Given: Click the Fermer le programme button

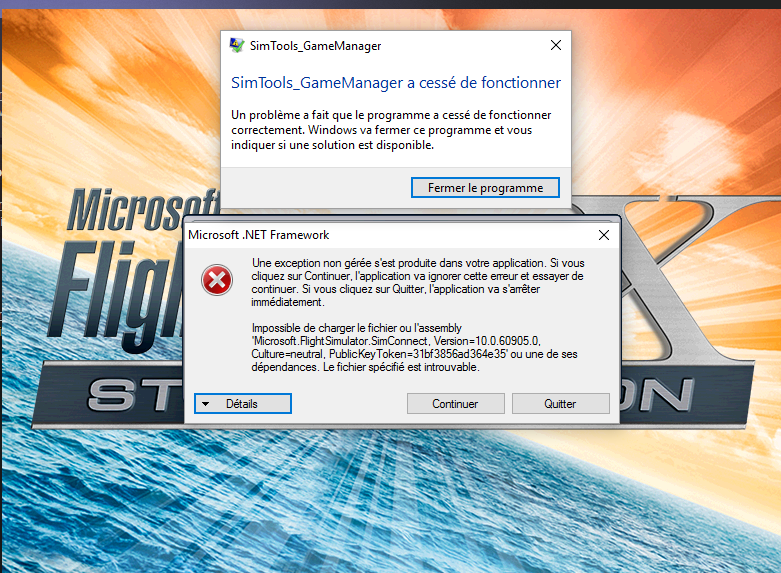Looking at the screenshot, I should tap(485, 188).
